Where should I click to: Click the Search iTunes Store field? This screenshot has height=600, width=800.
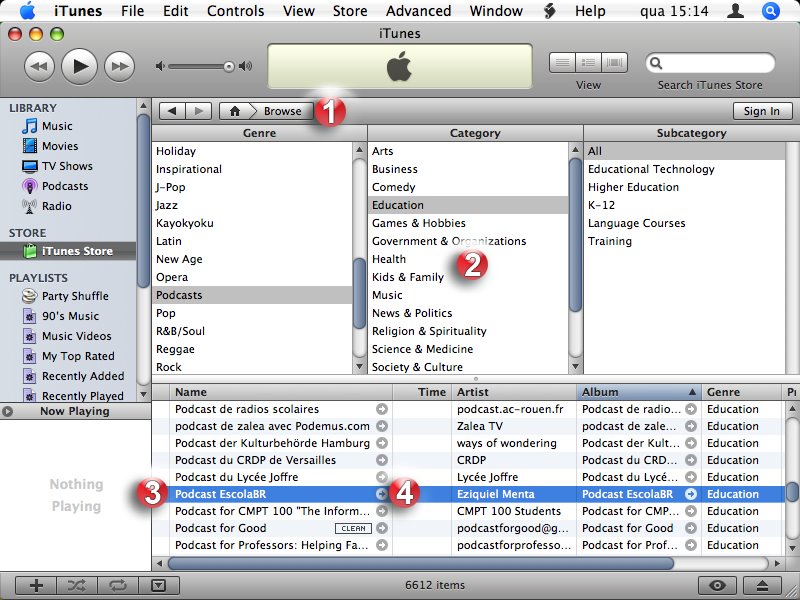tap(710, 63)
